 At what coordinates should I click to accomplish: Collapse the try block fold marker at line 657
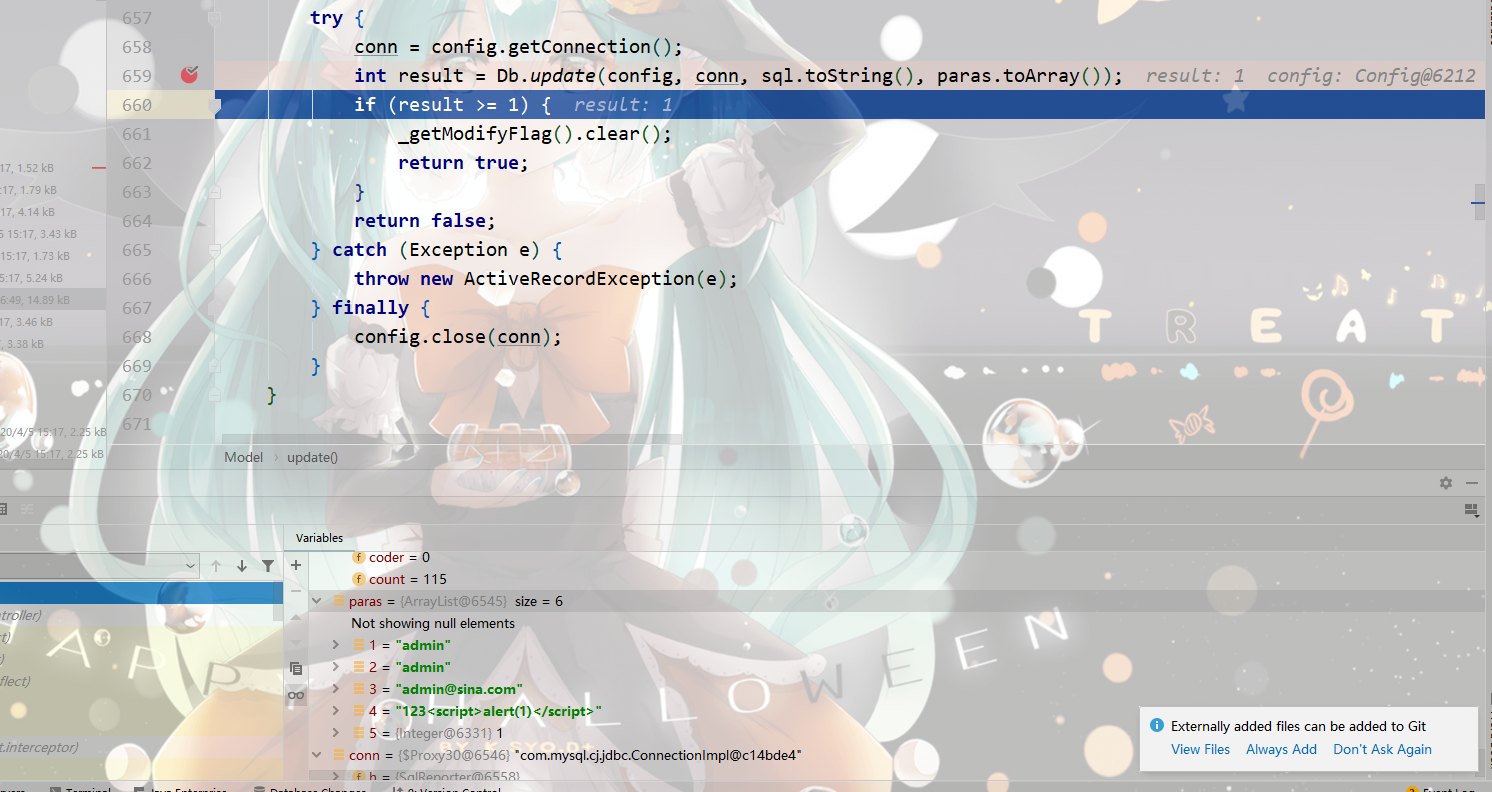click(x=214, y=18)
